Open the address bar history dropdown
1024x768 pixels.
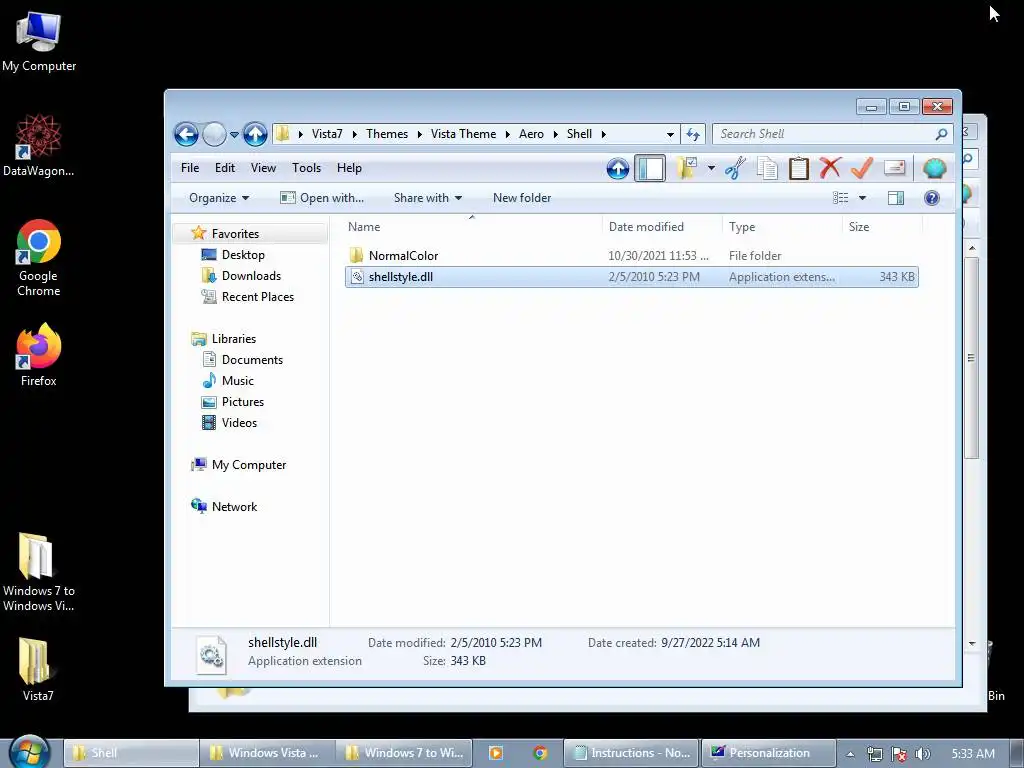point(670,135)
